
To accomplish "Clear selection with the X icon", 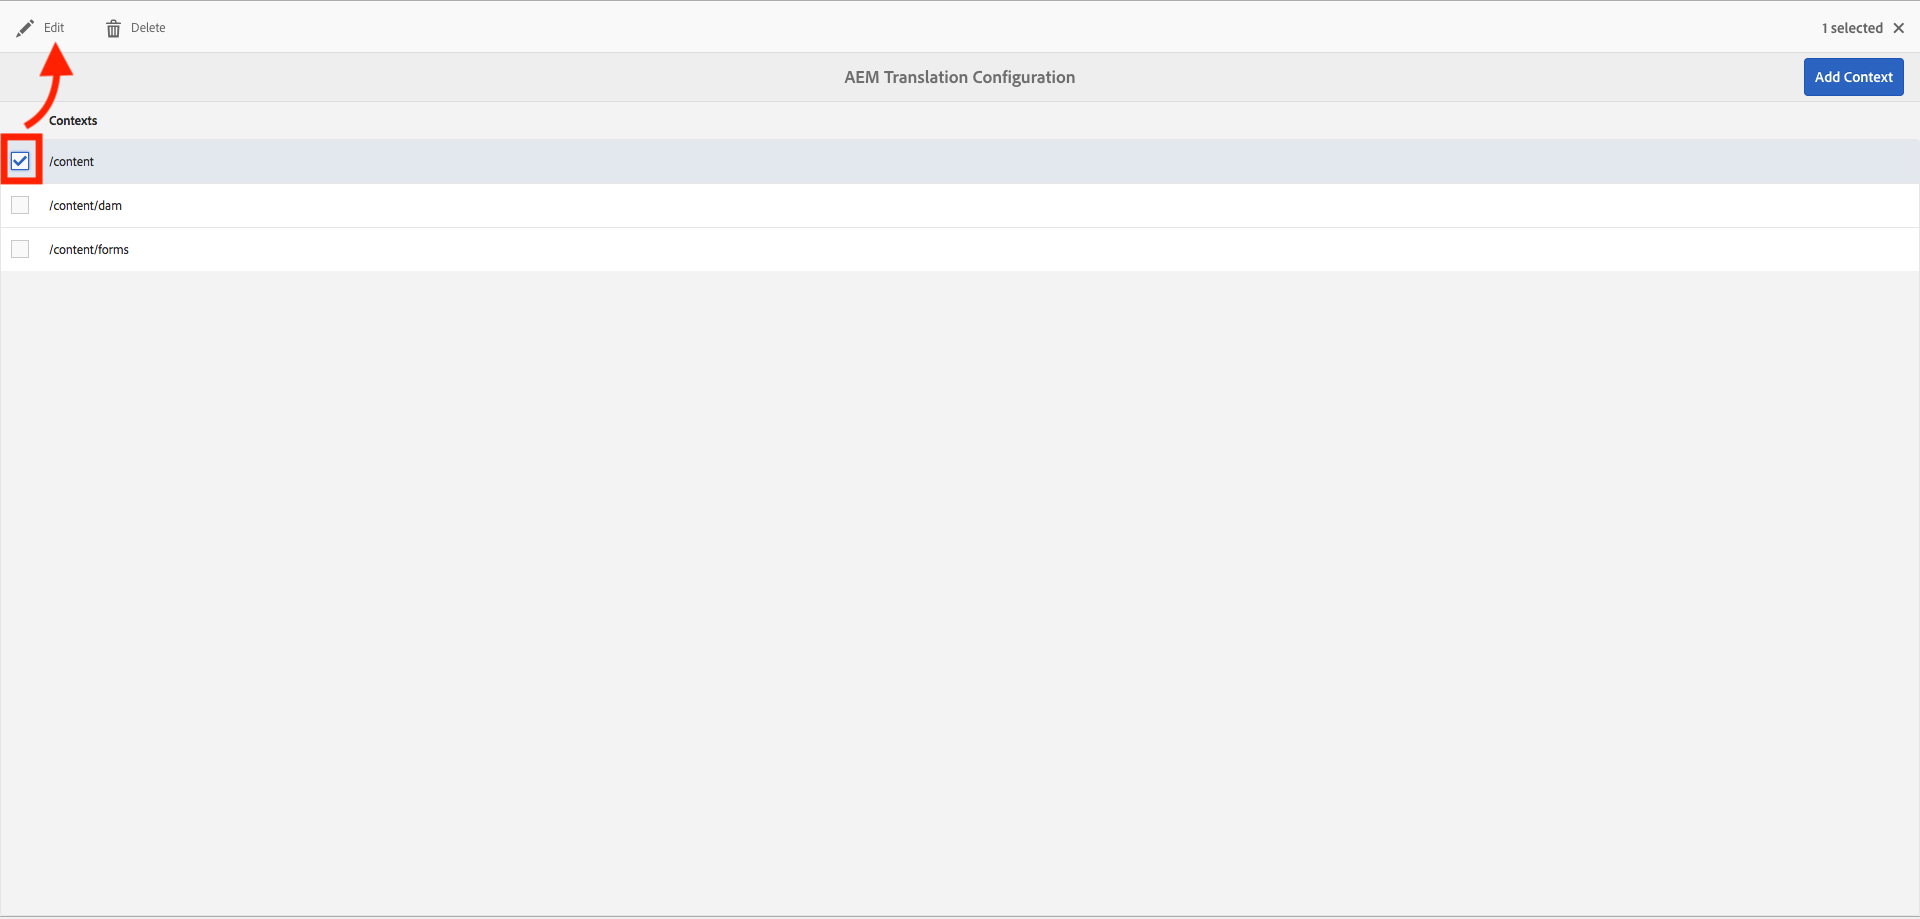I will 1899,28.
